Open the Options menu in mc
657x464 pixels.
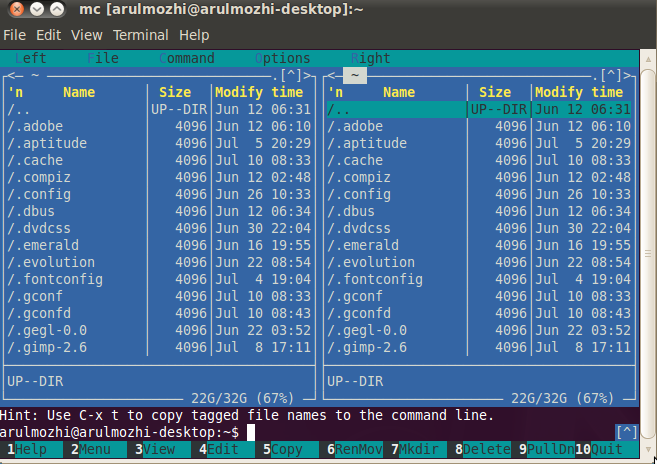point(283,58)
